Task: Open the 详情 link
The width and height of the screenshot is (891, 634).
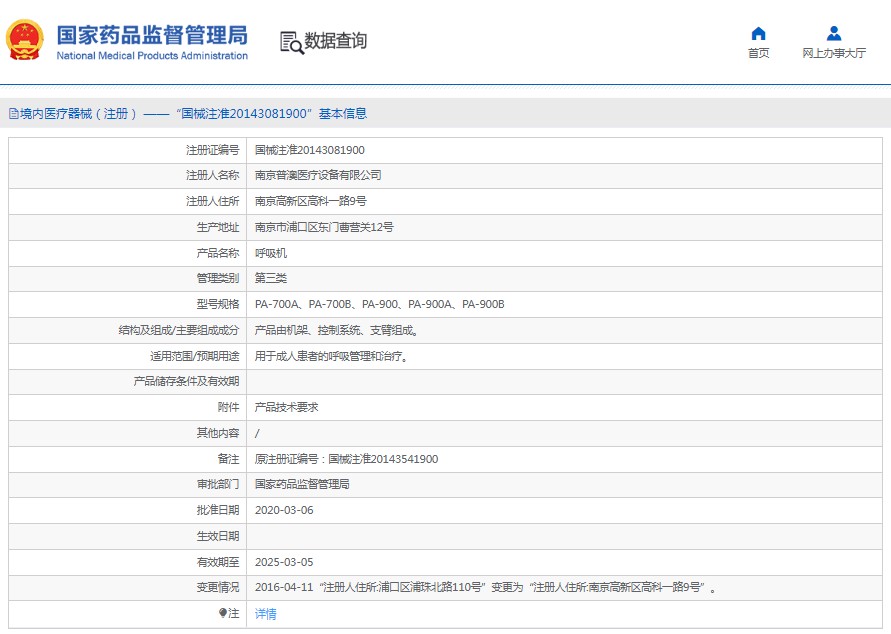Action: (x=266, y=614)
